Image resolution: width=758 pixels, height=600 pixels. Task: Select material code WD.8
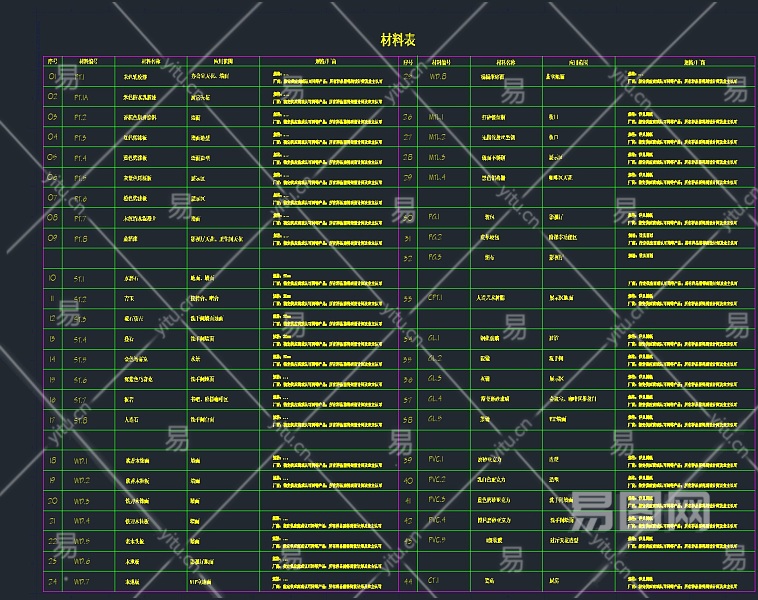(x=437, y=76)
